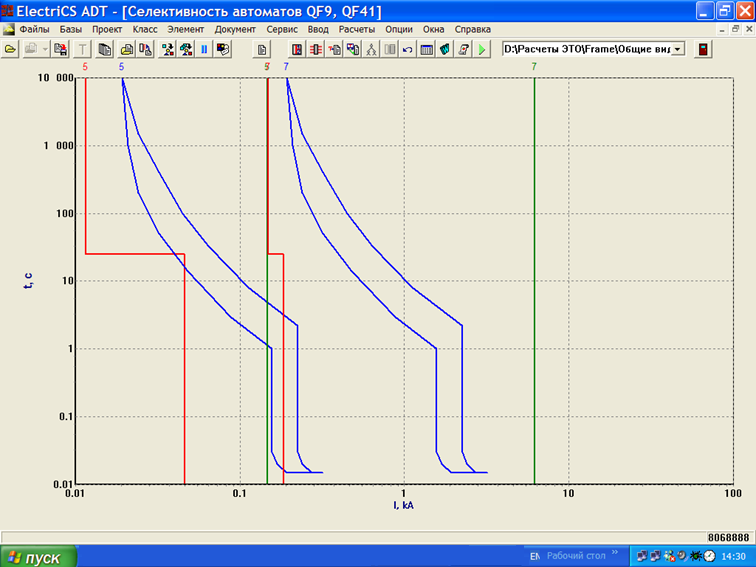The height and width of the screenshot is (567, 756).
Task: Click the Рабочий стол taskbar toolbar
Action: tap(576, 556)
